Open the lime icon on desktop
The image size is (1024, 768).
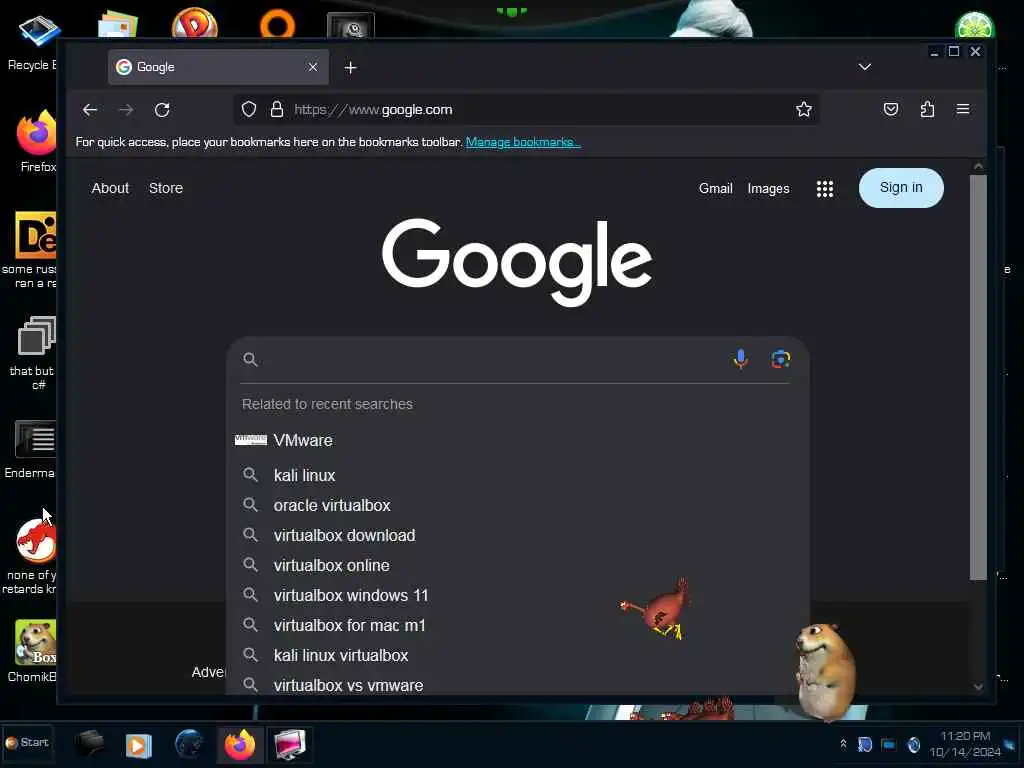pyautogui.click(x=974, y=26)
